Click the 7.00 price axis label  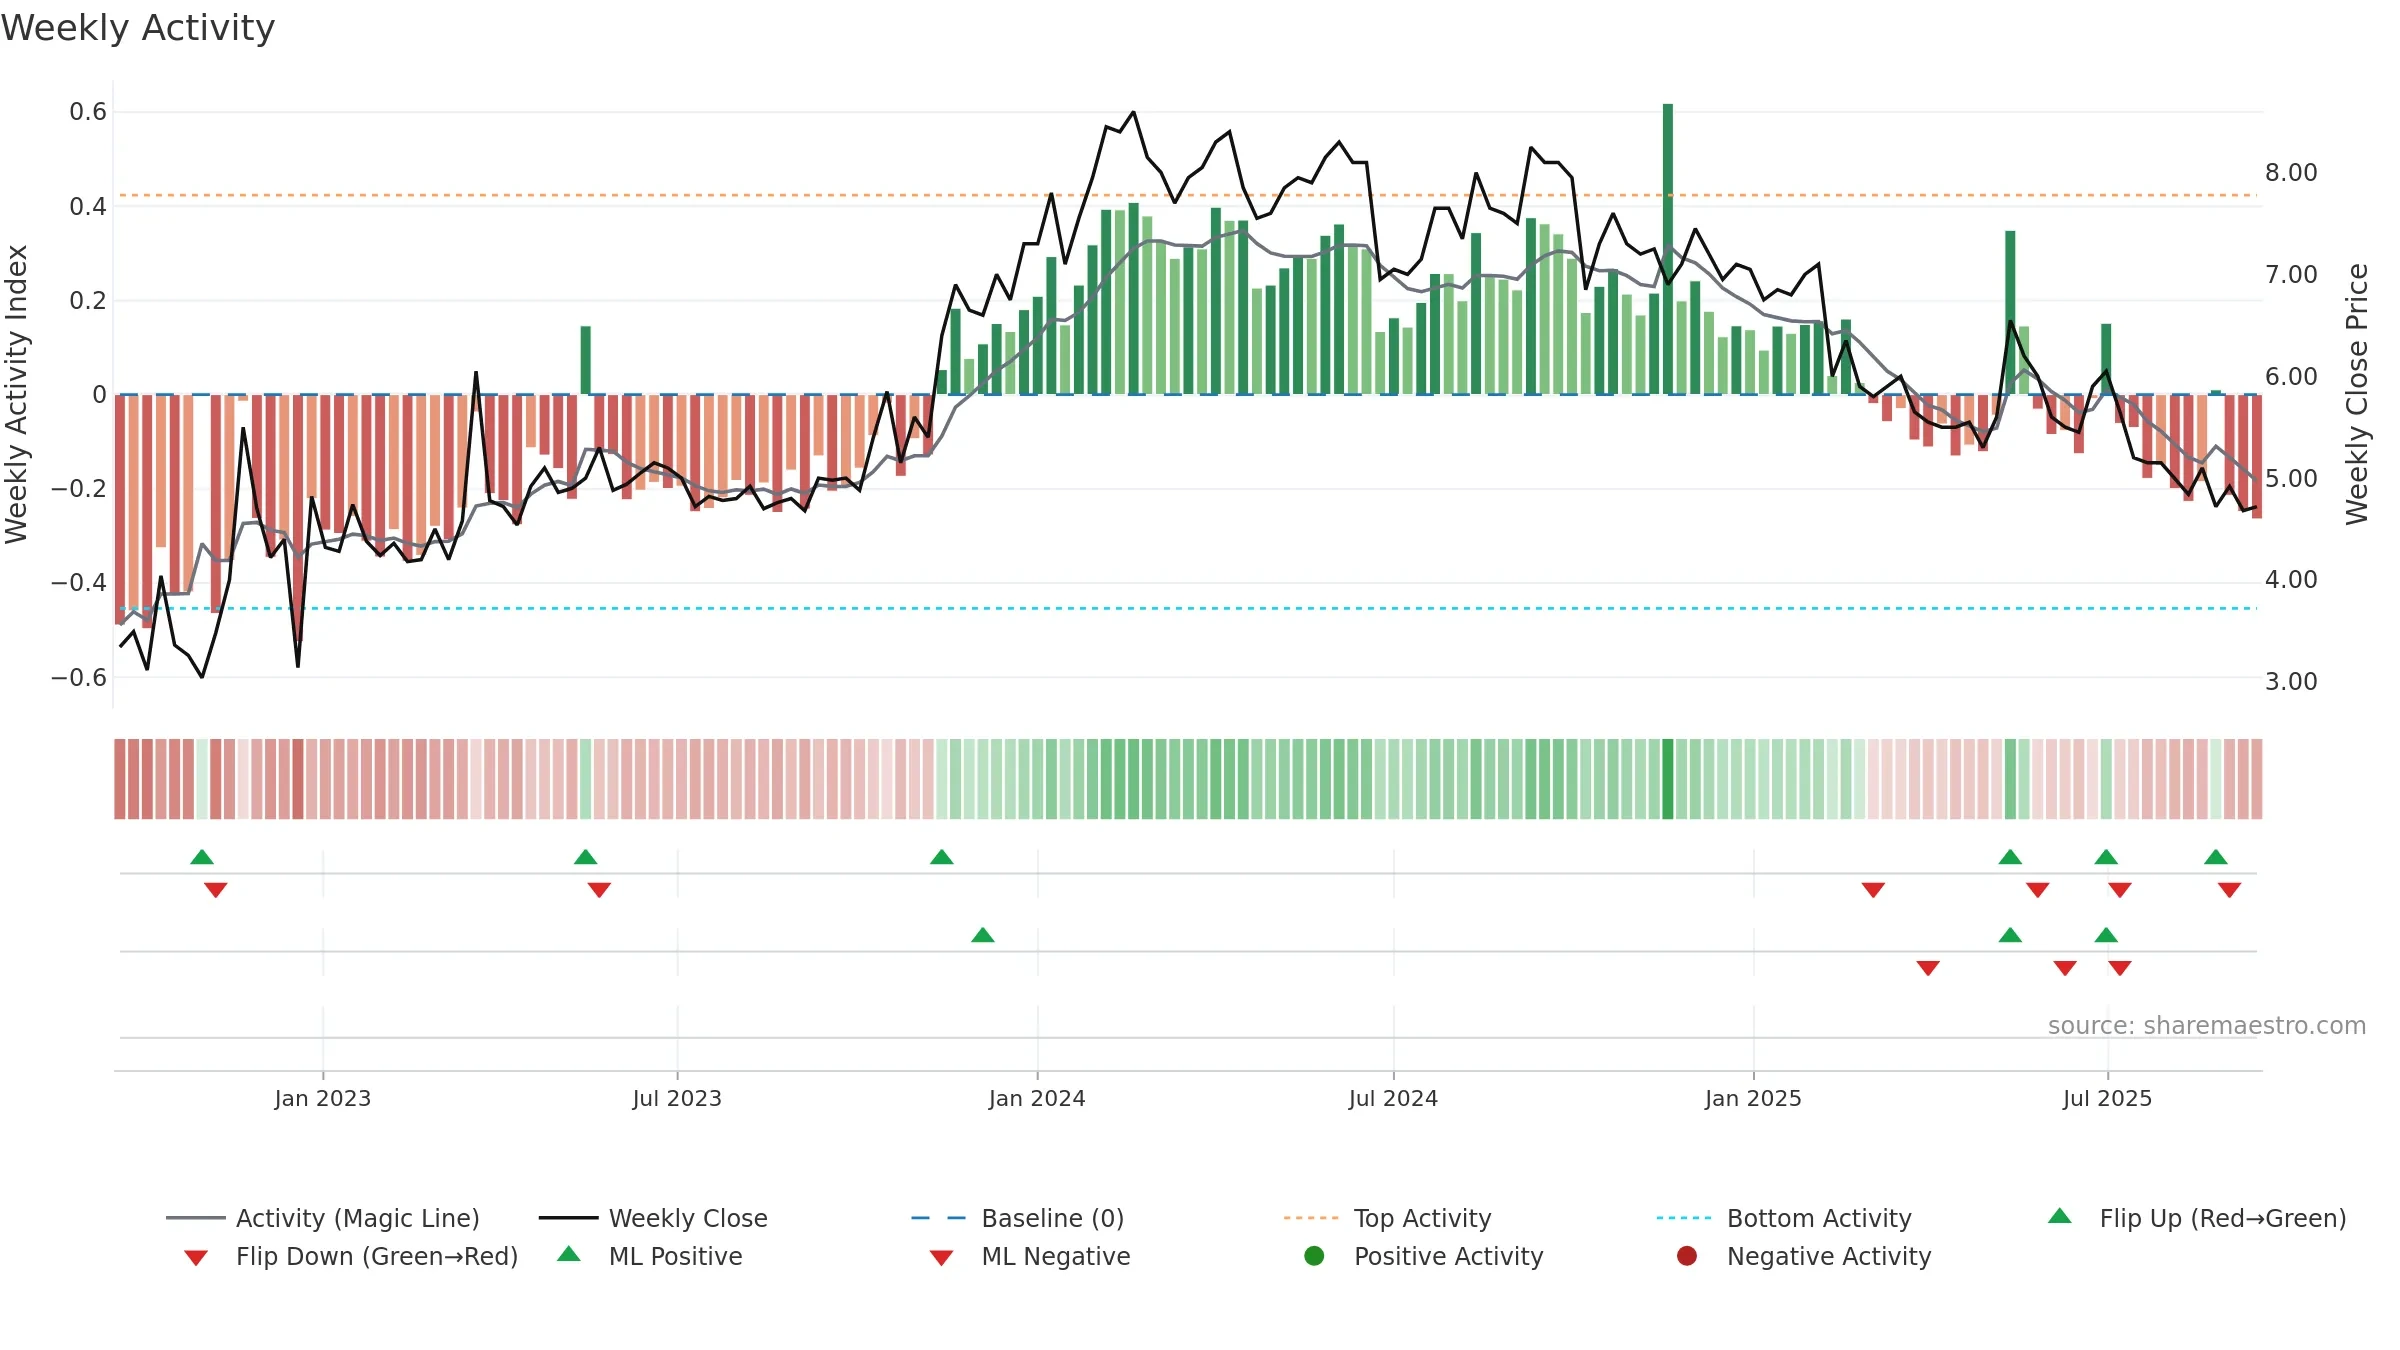click(x=2291, y=275)
